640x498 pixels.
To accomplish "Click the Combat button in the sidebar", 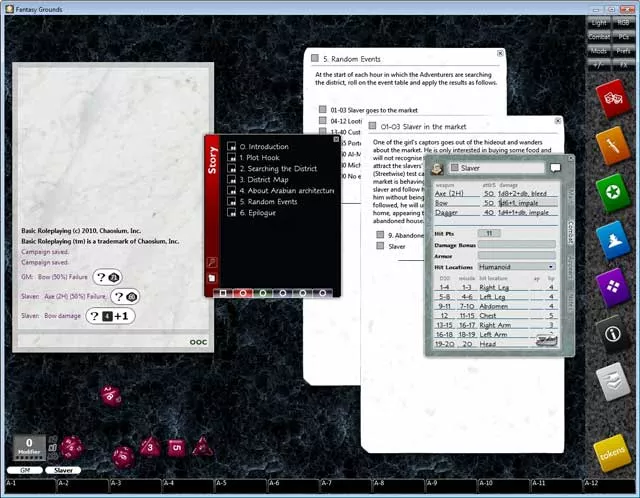I will click(x=599, y=37).
